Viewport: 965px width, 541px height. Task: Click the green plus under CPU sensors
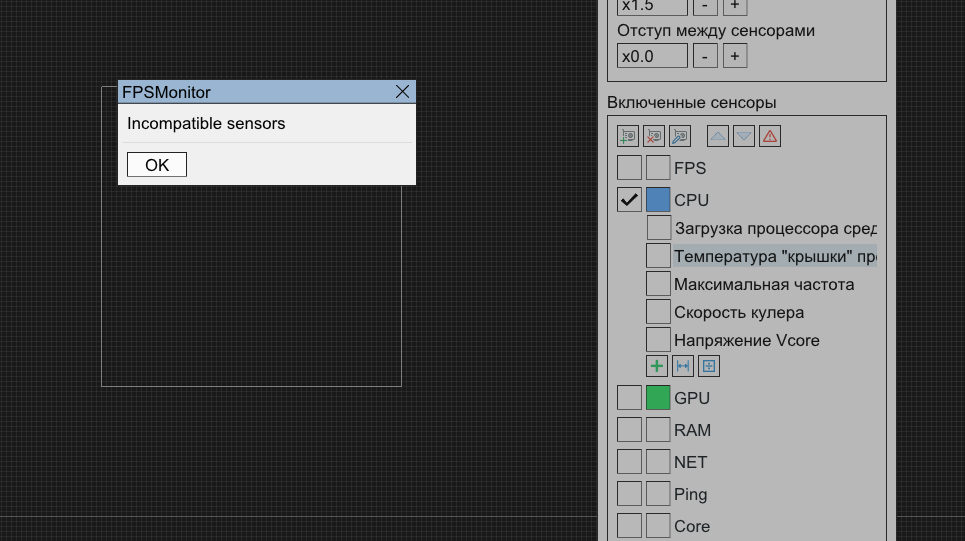coord(657,366)
